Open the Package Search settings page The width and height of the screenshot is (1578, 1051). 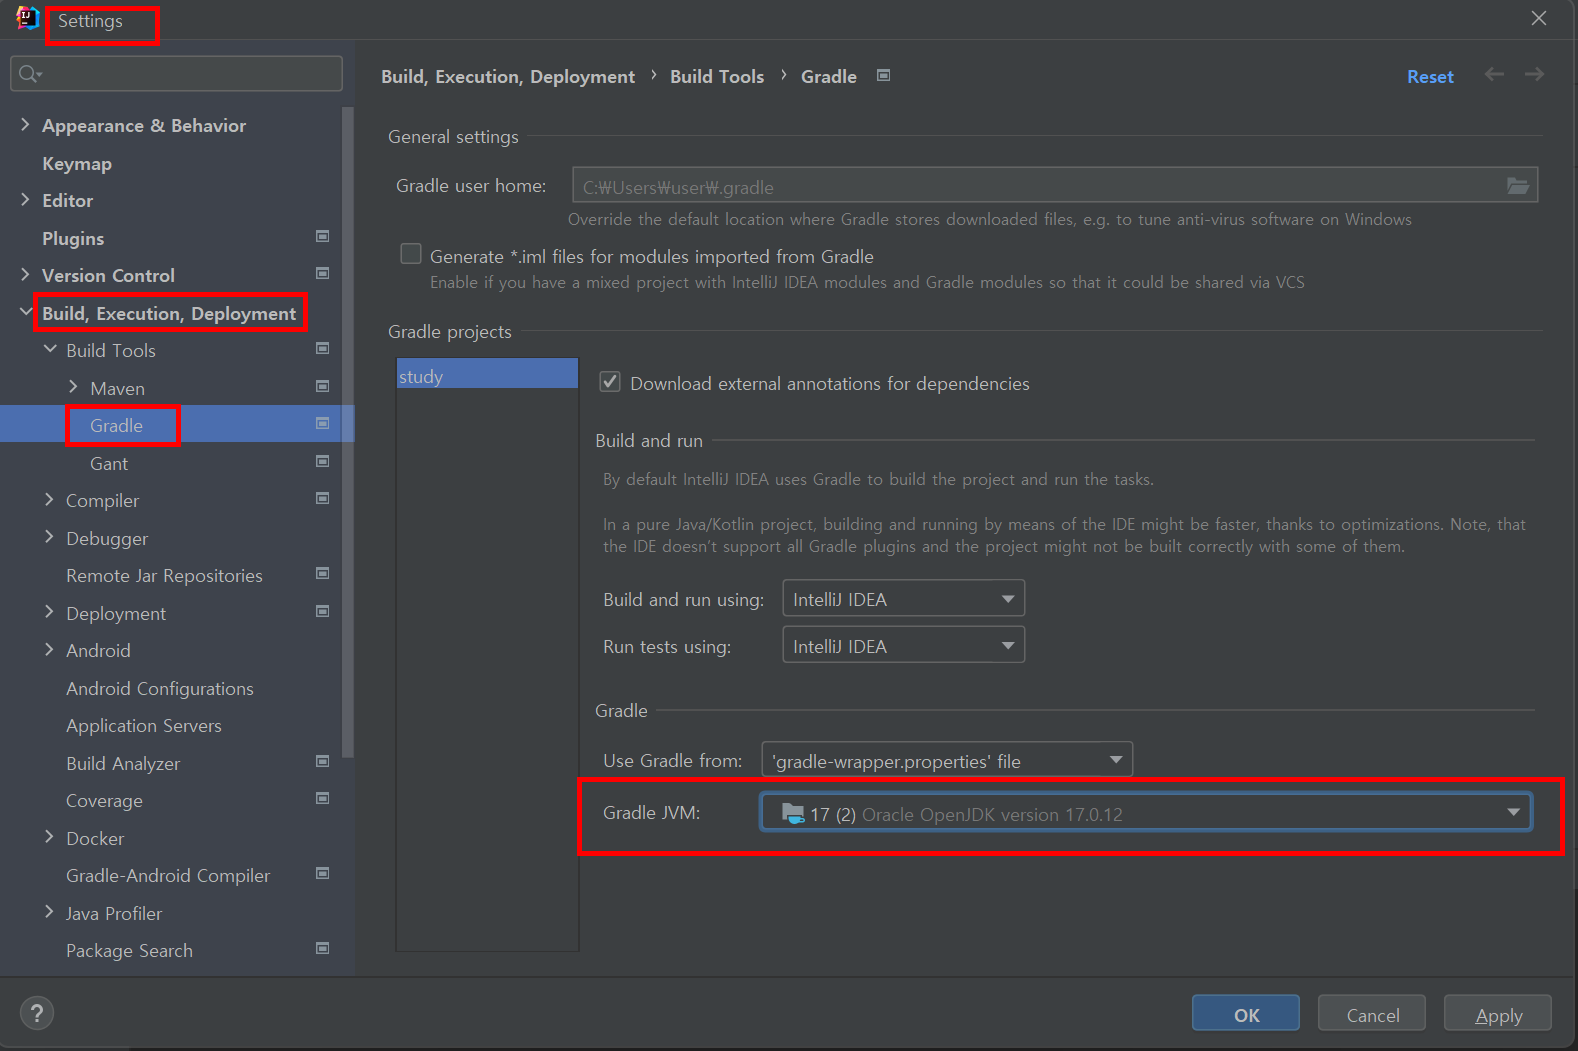(x=129, y=950)
